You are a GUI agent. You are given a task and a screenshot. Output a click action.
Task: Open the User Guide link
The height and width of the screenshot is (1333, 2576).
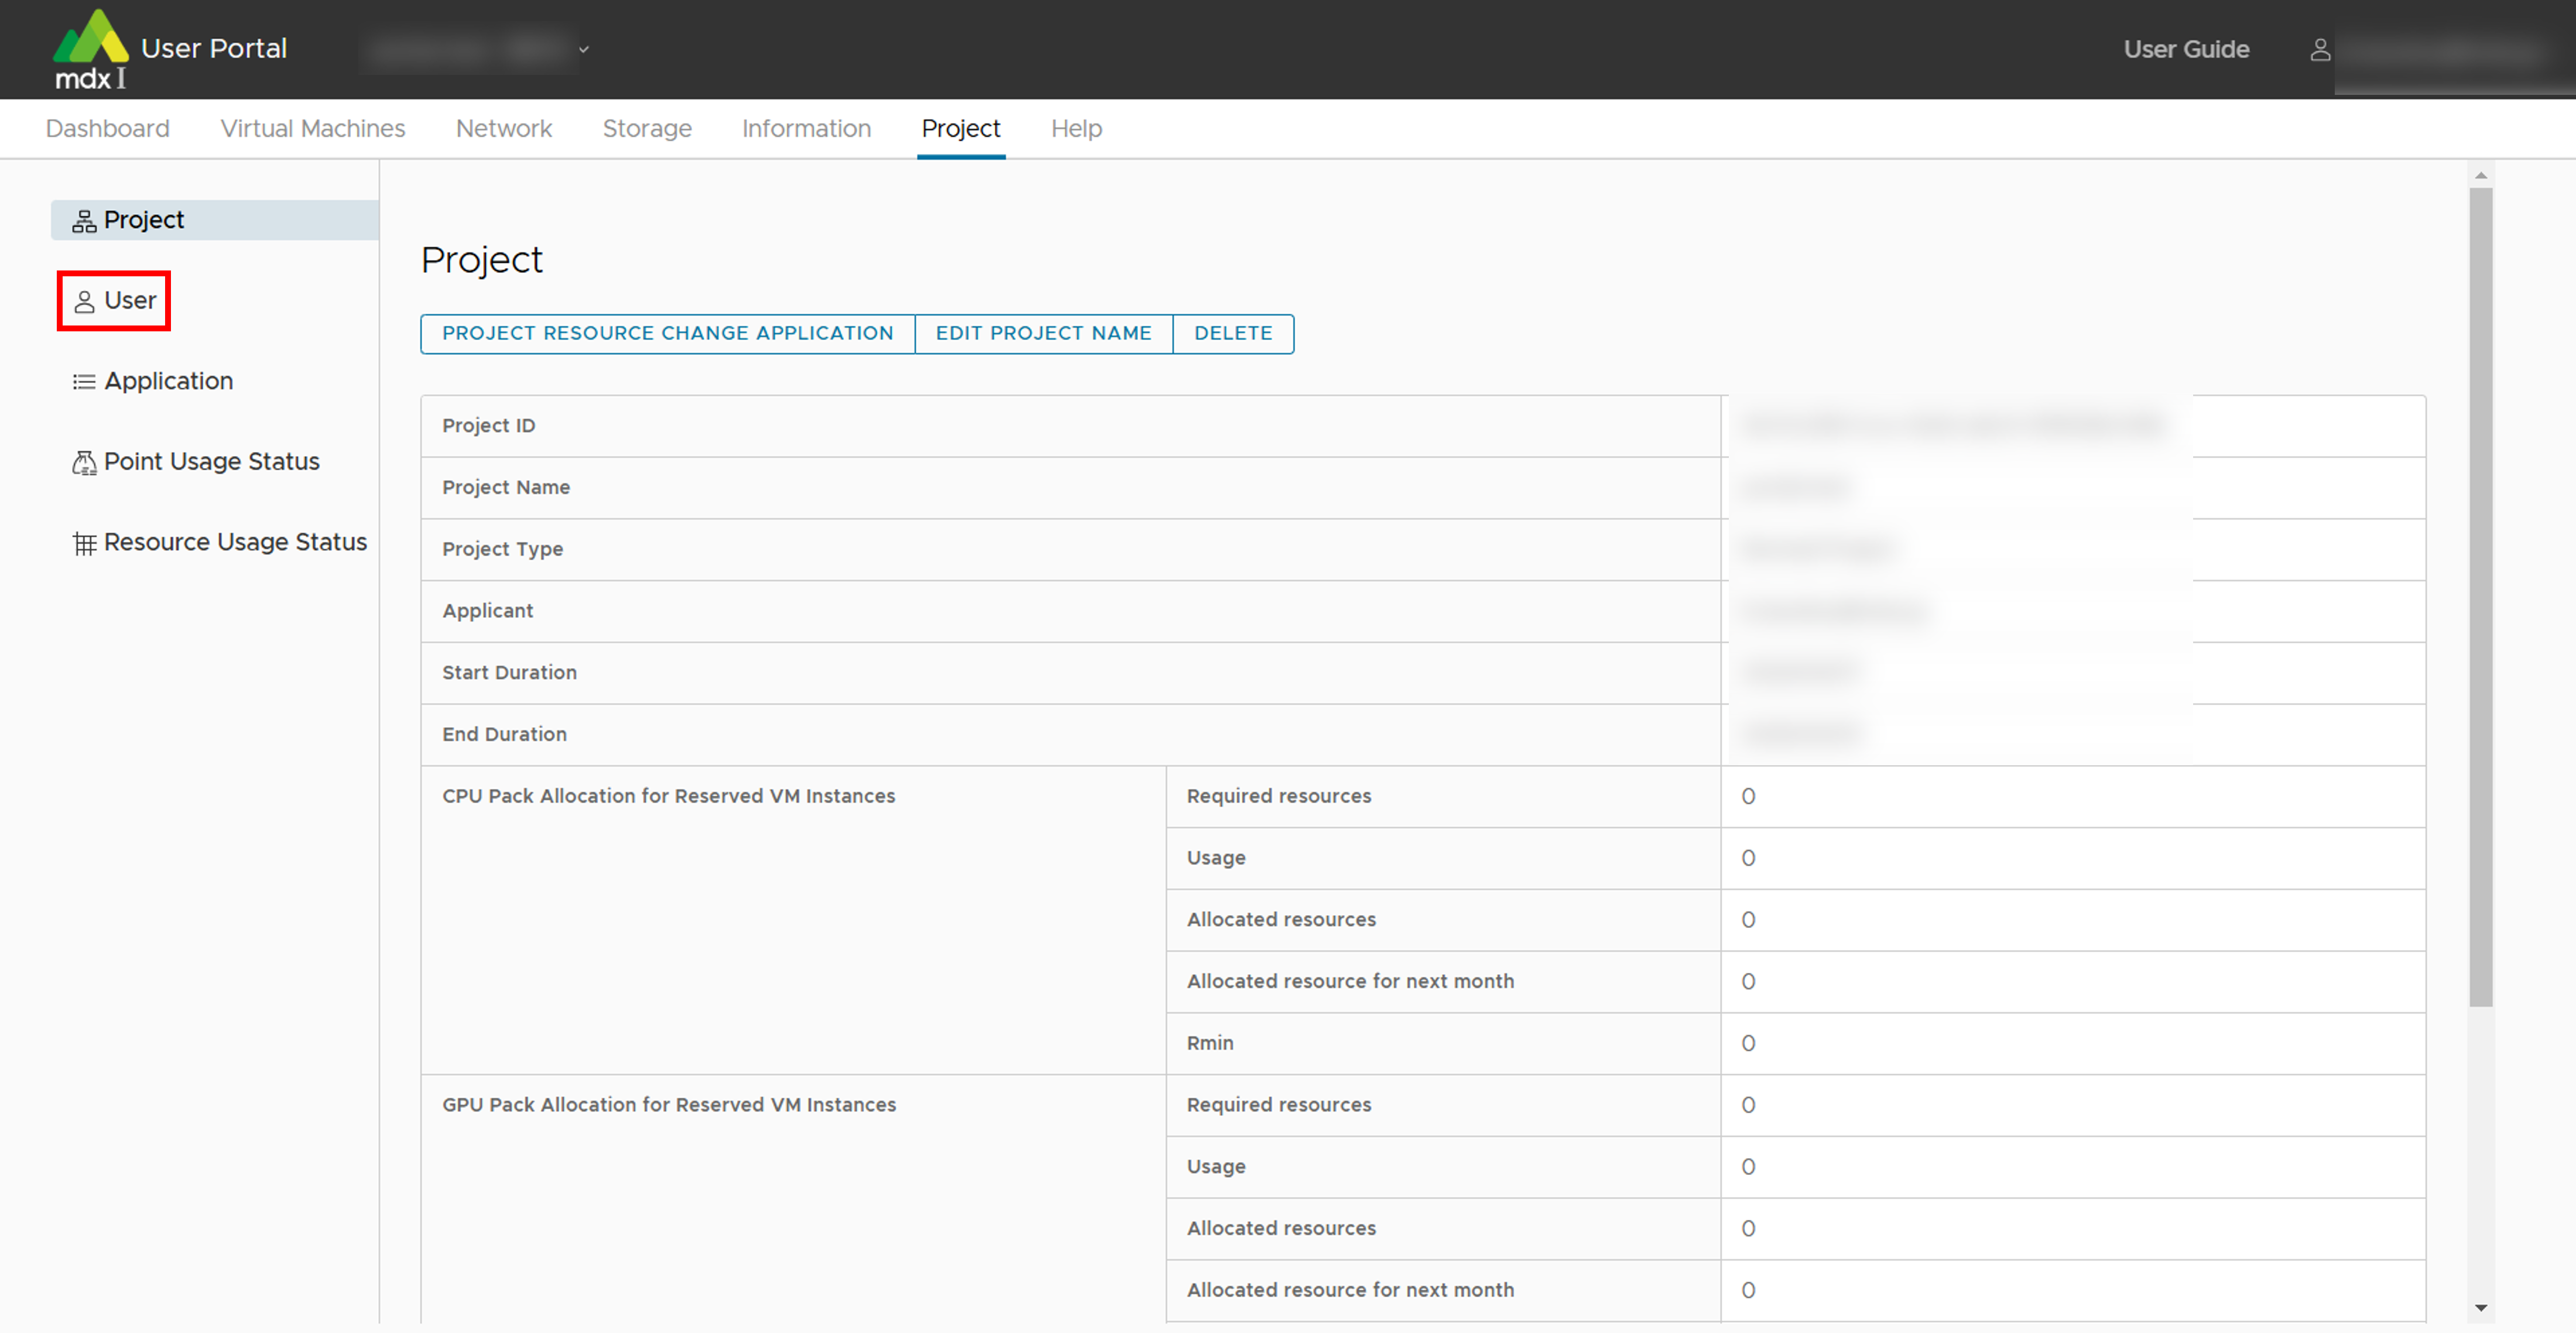(x=2186, y=49)
